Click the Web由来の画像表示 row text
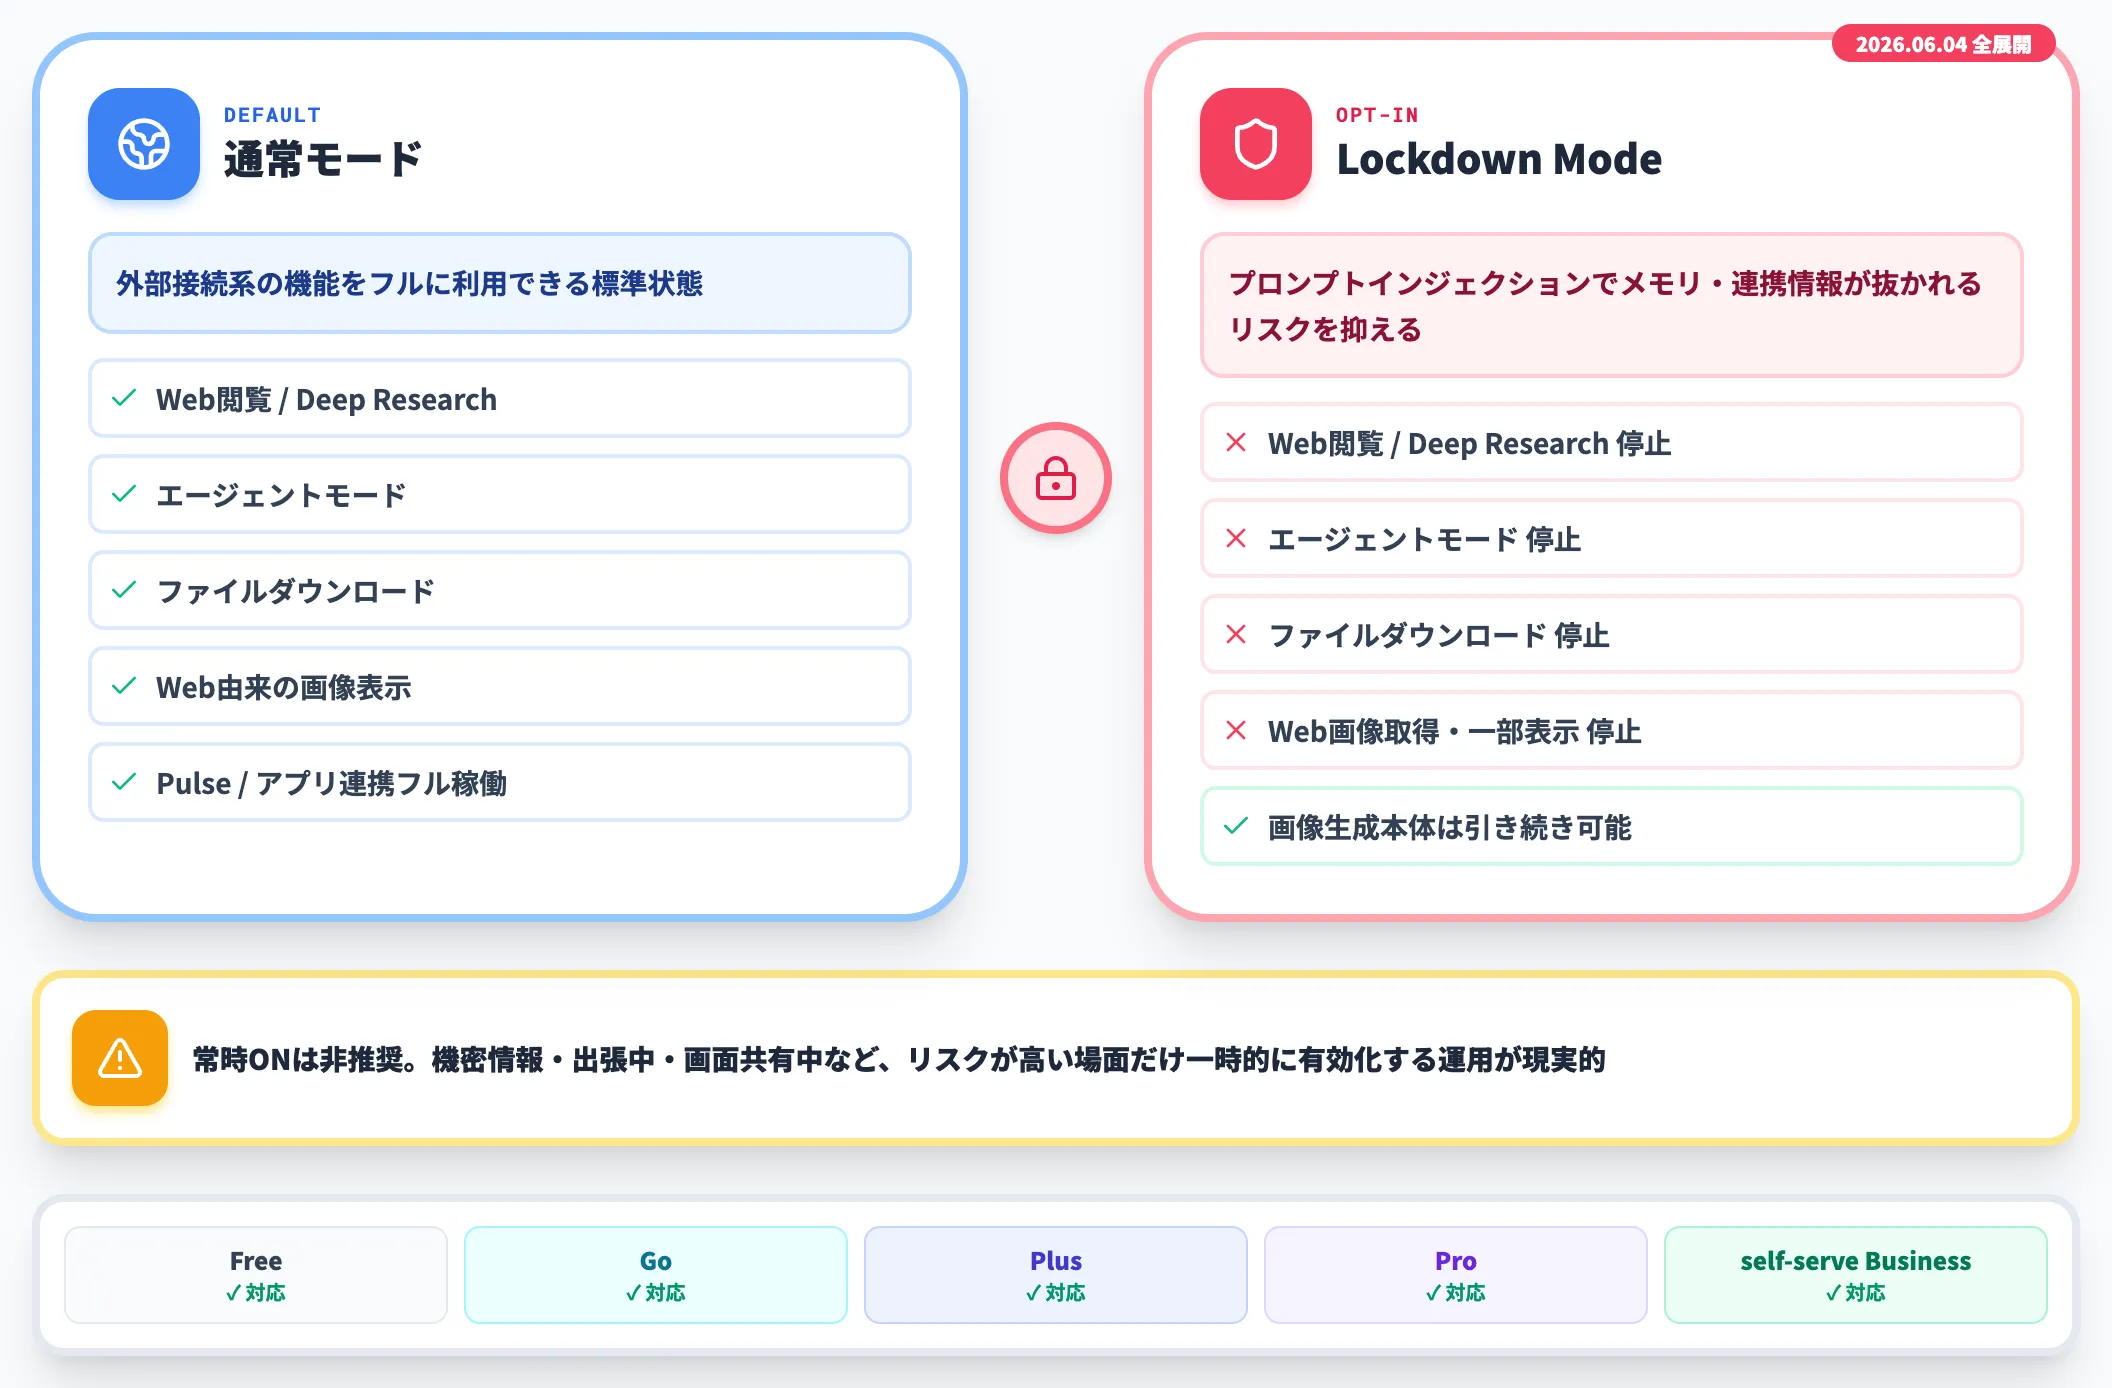Image resolution: width=2112 pixels, height=1388 pixels. click(284, 688)
